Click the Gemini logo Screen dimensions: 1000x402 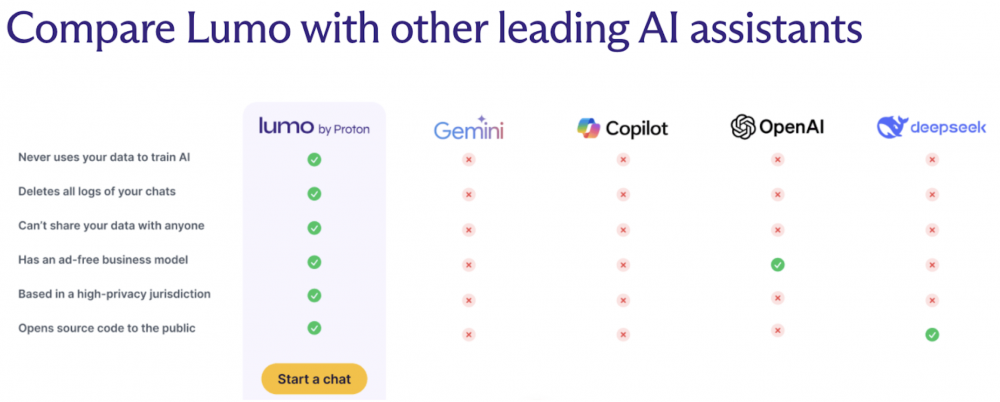pos(469,128)
